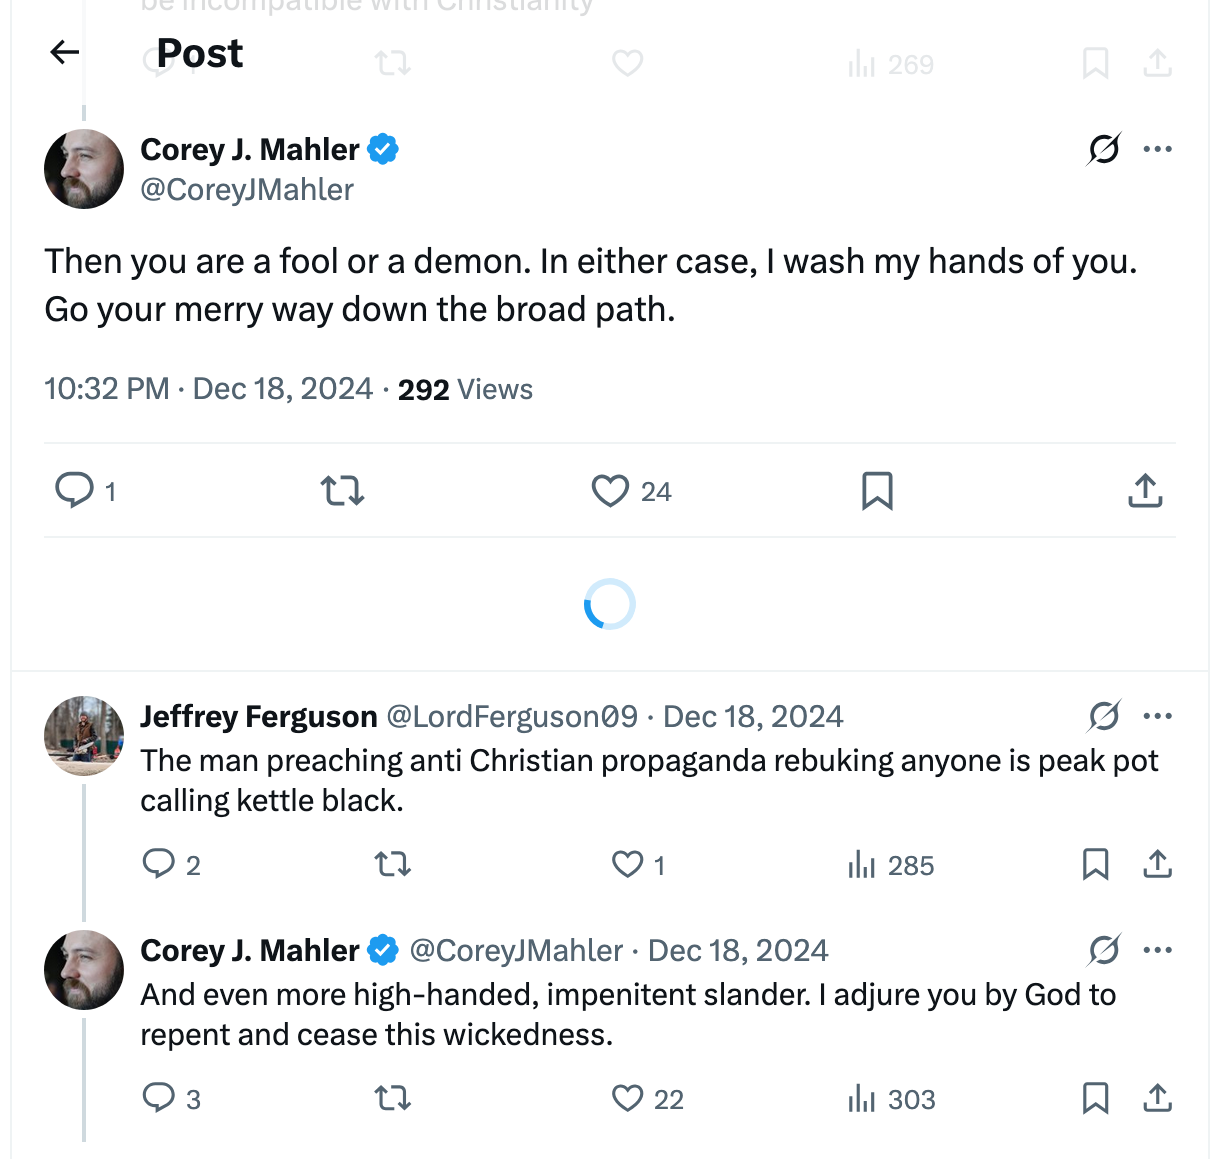Viewport: 1218px width, 1159px height.
Task: Click Corey J. Mahler's main post avatar
Action: (x=84, y=169)
